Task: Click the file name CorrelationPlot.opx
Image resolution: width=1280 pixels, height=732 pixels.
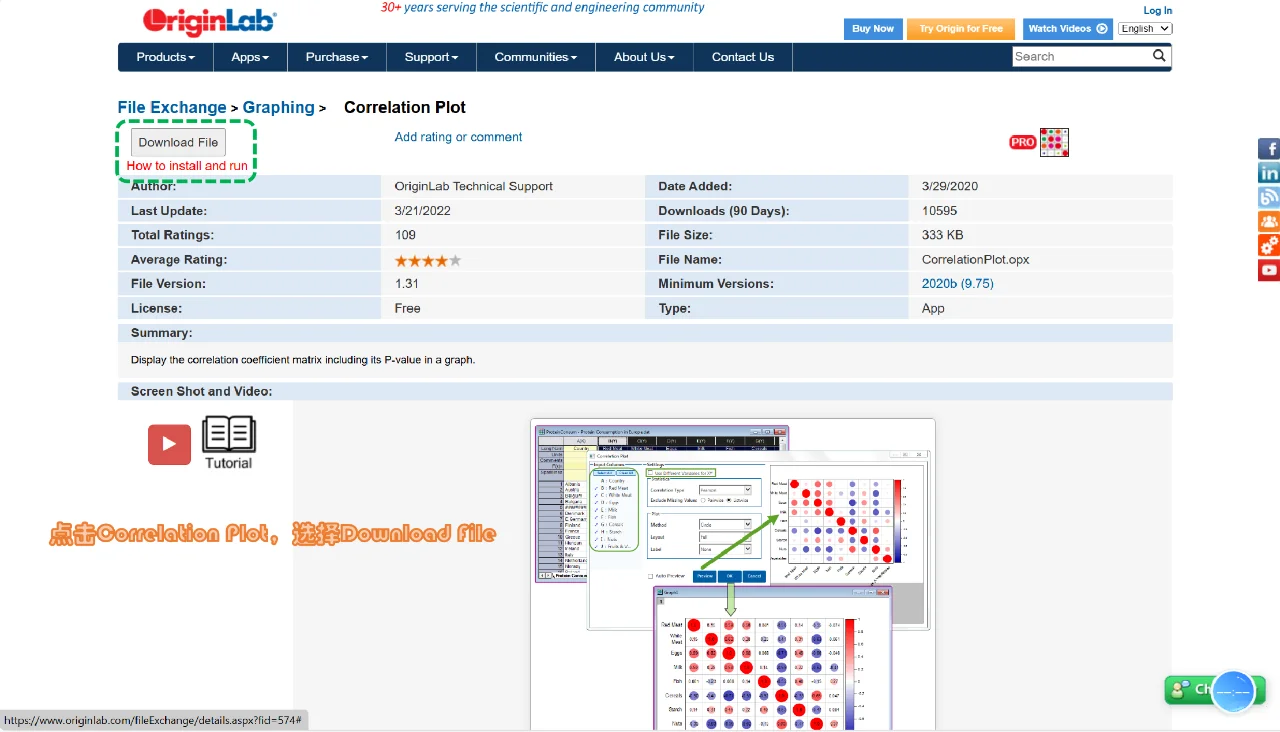Action: (976, 260)
